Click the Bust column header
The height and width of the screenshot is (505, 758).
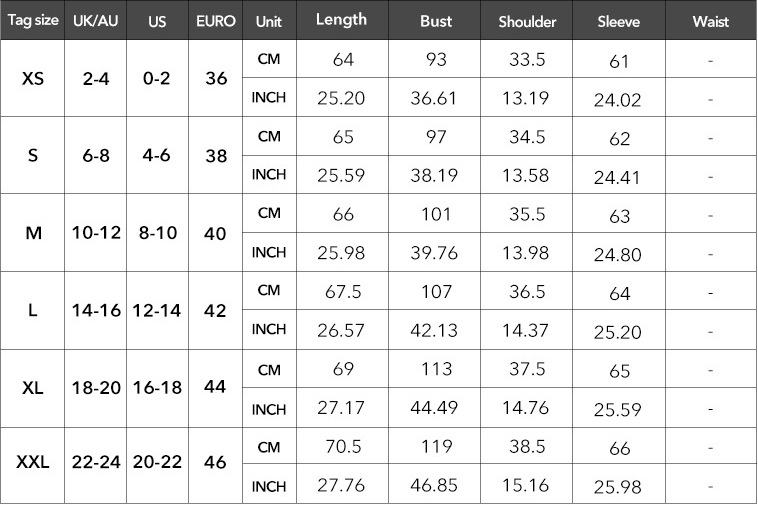[x=436, y=21]
